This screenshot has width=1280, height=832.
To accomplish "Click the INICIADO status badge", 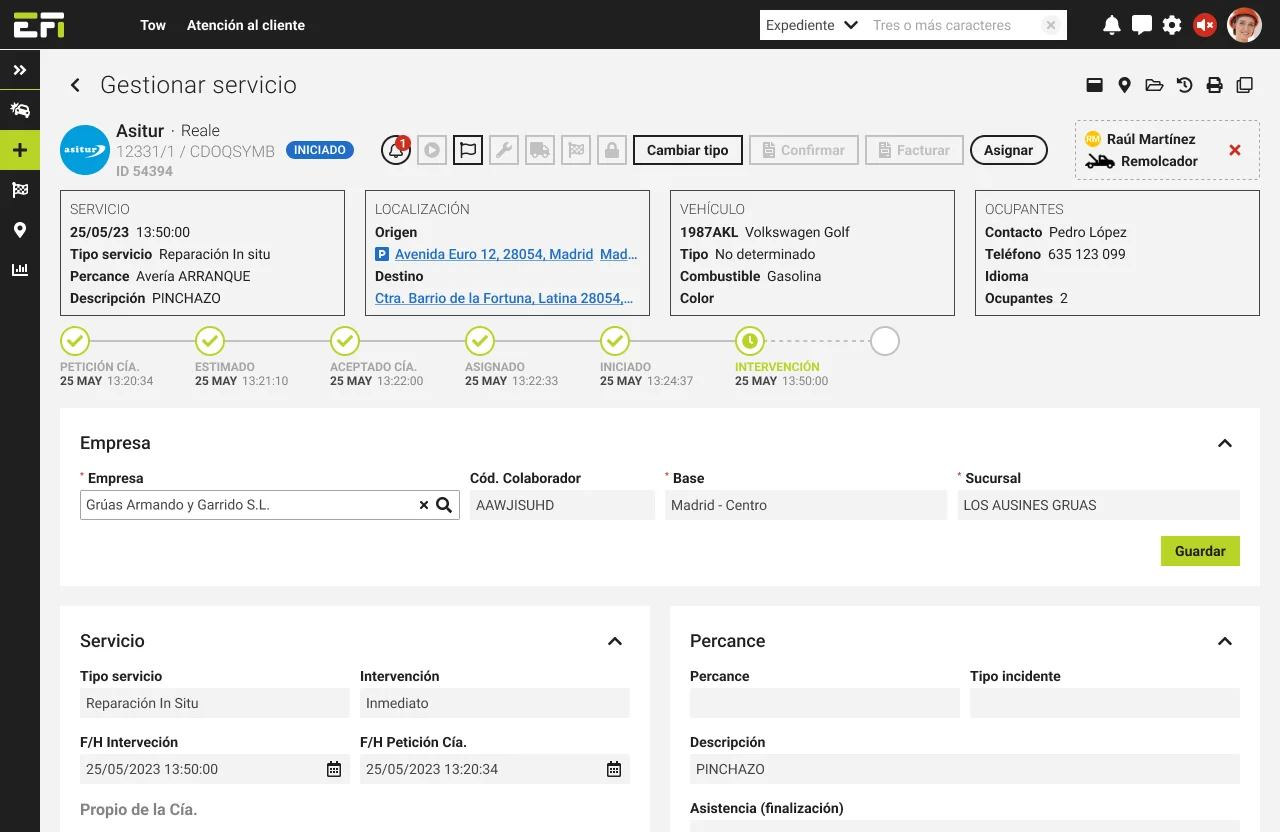I will (x=320, y=150).
